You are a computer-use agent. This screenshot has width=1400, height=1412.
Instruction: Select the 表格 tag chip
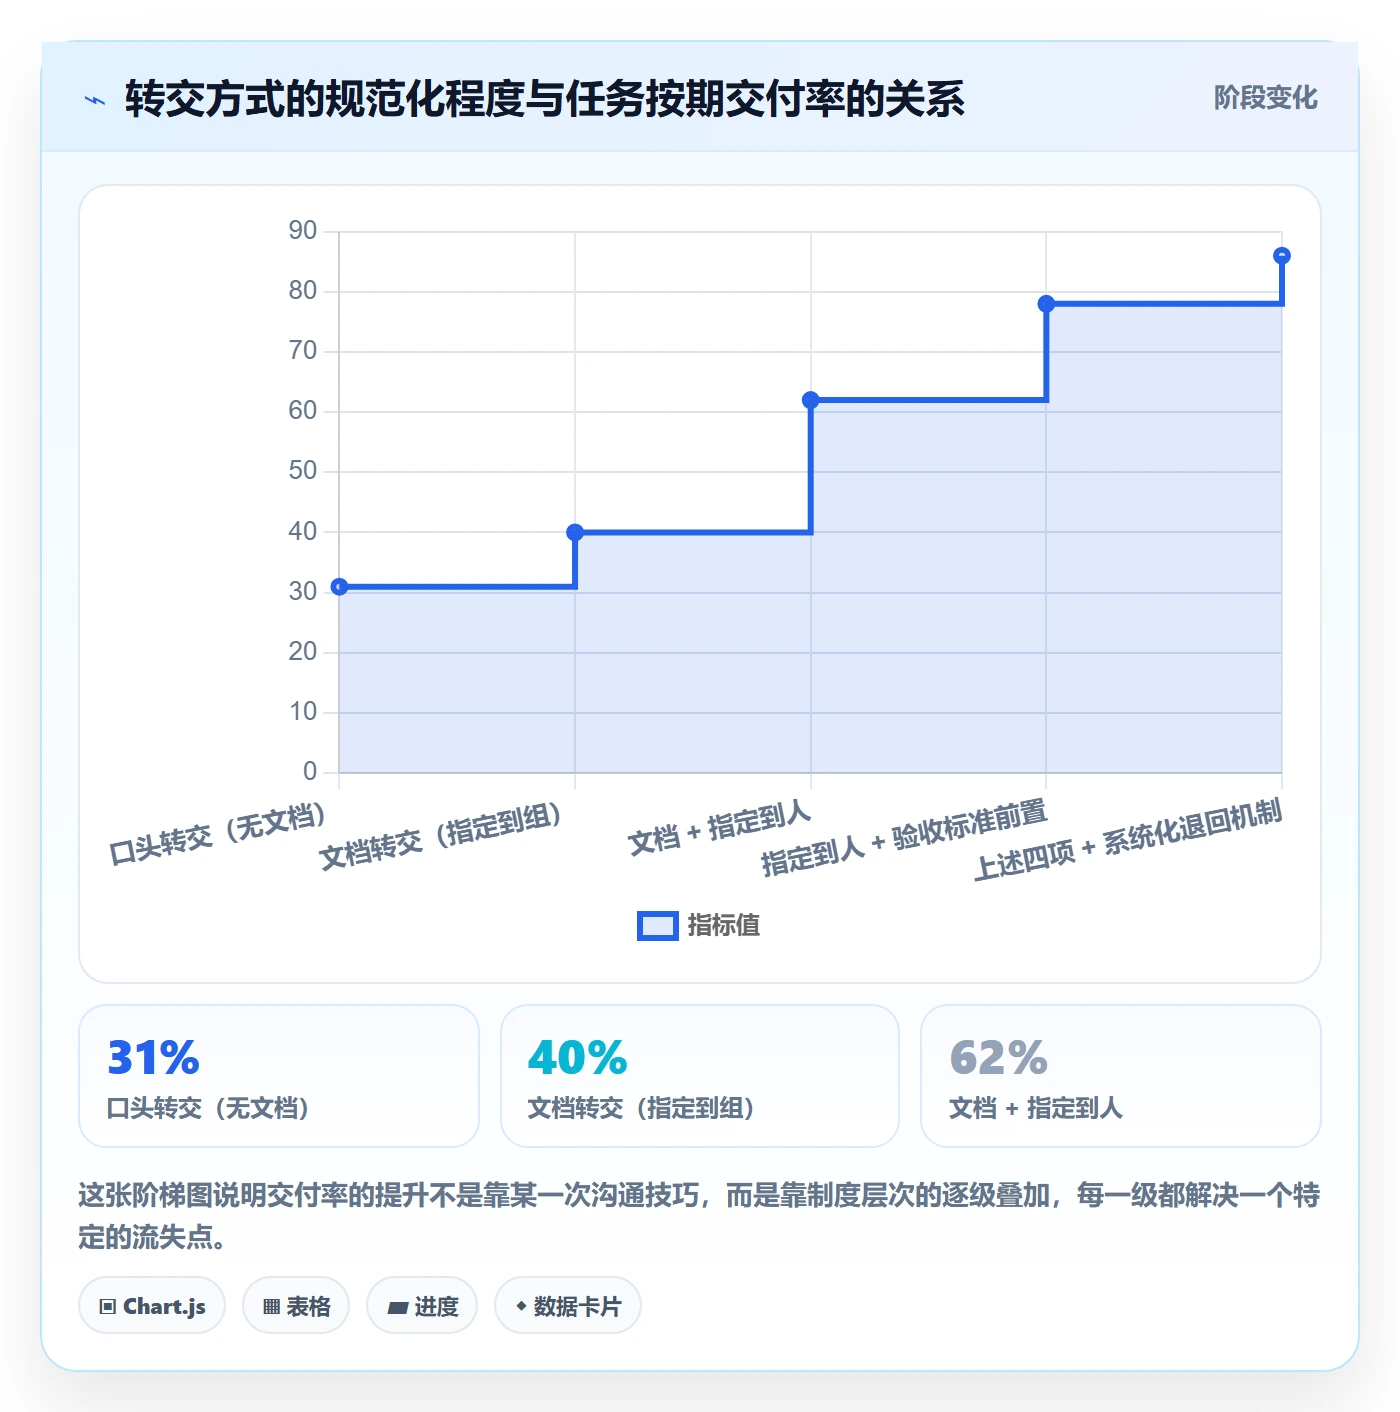pyautogui.click(x=296, y=1306)
